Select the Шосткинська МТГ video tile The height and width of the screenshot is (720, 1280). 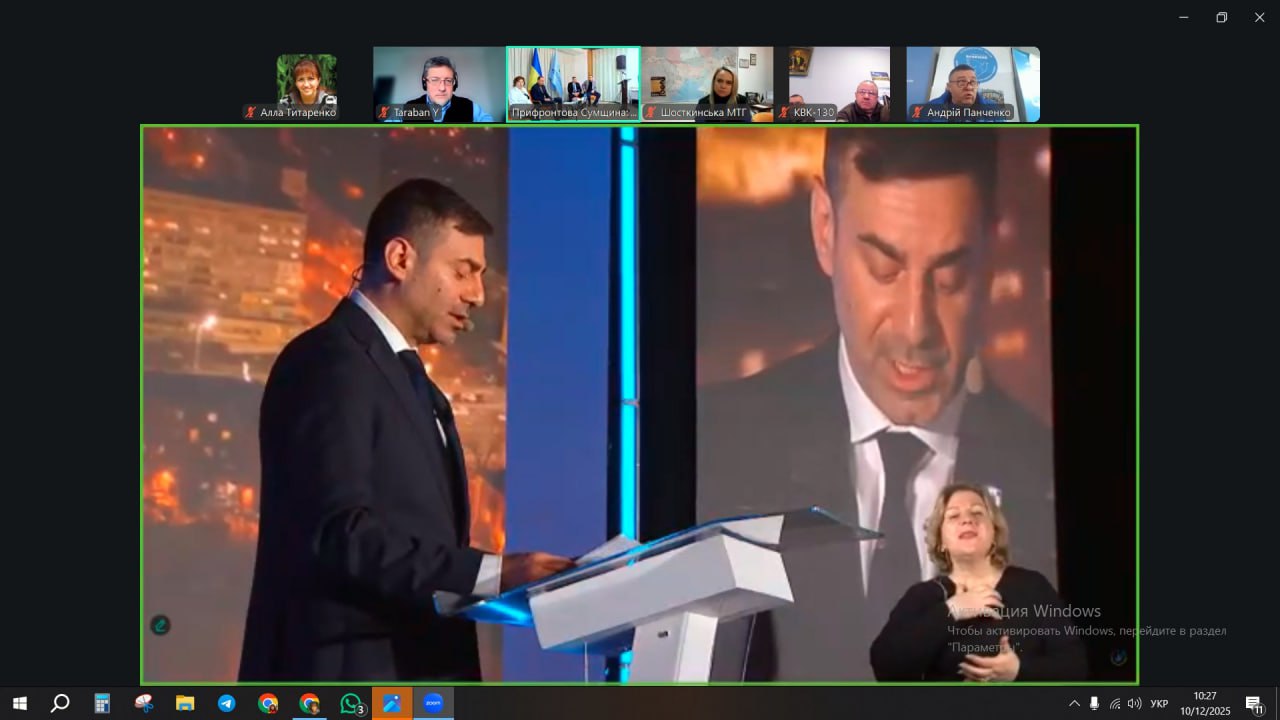tap(707, 85)
